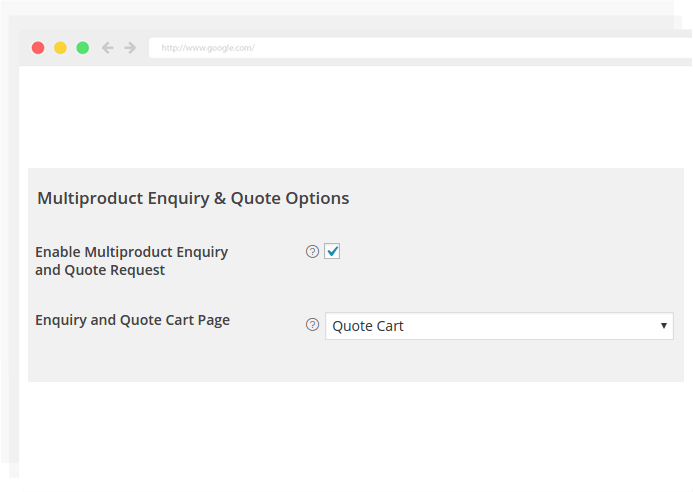This screenshot has width=693, height=492.
Task: Click 'and Quote Request' label line
Action: pyautogui.click(x=100, y=270)
